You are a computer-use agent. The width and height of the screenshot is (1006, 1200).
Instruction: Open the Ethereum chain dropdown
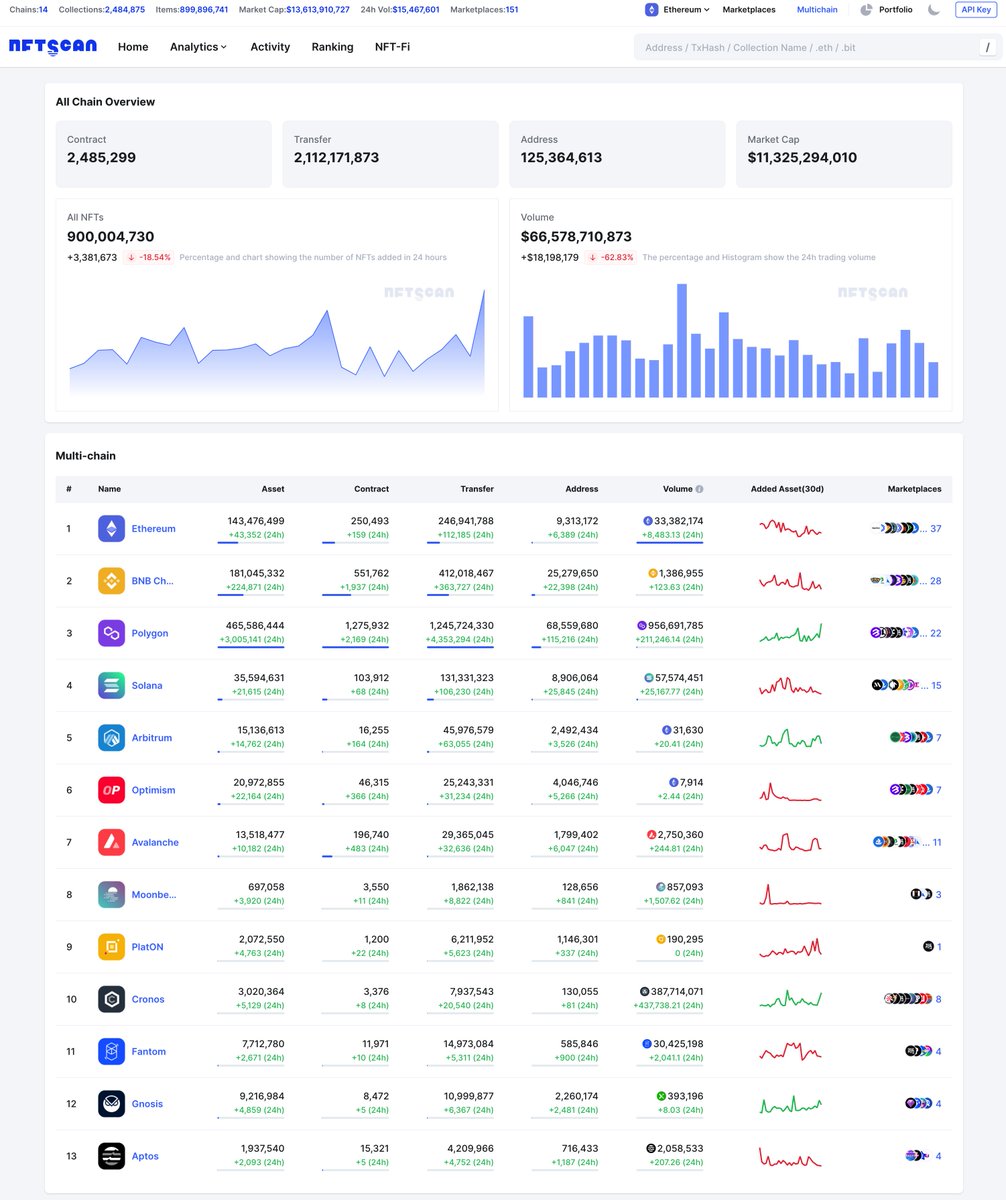pos(678,10)
